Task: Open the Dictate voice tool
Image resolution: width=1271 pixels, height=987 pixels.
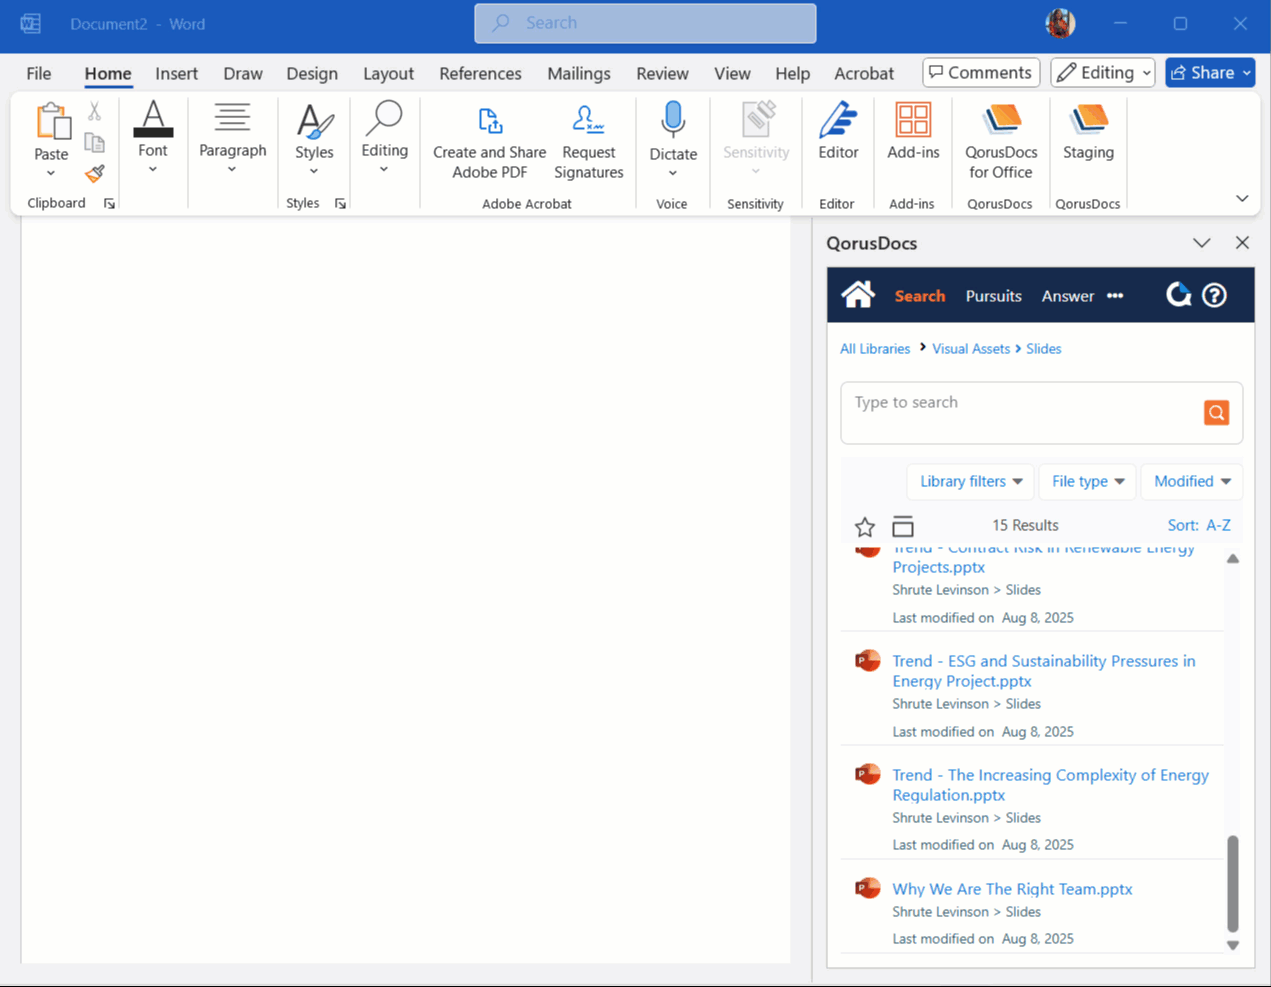Action: [672, 140]
